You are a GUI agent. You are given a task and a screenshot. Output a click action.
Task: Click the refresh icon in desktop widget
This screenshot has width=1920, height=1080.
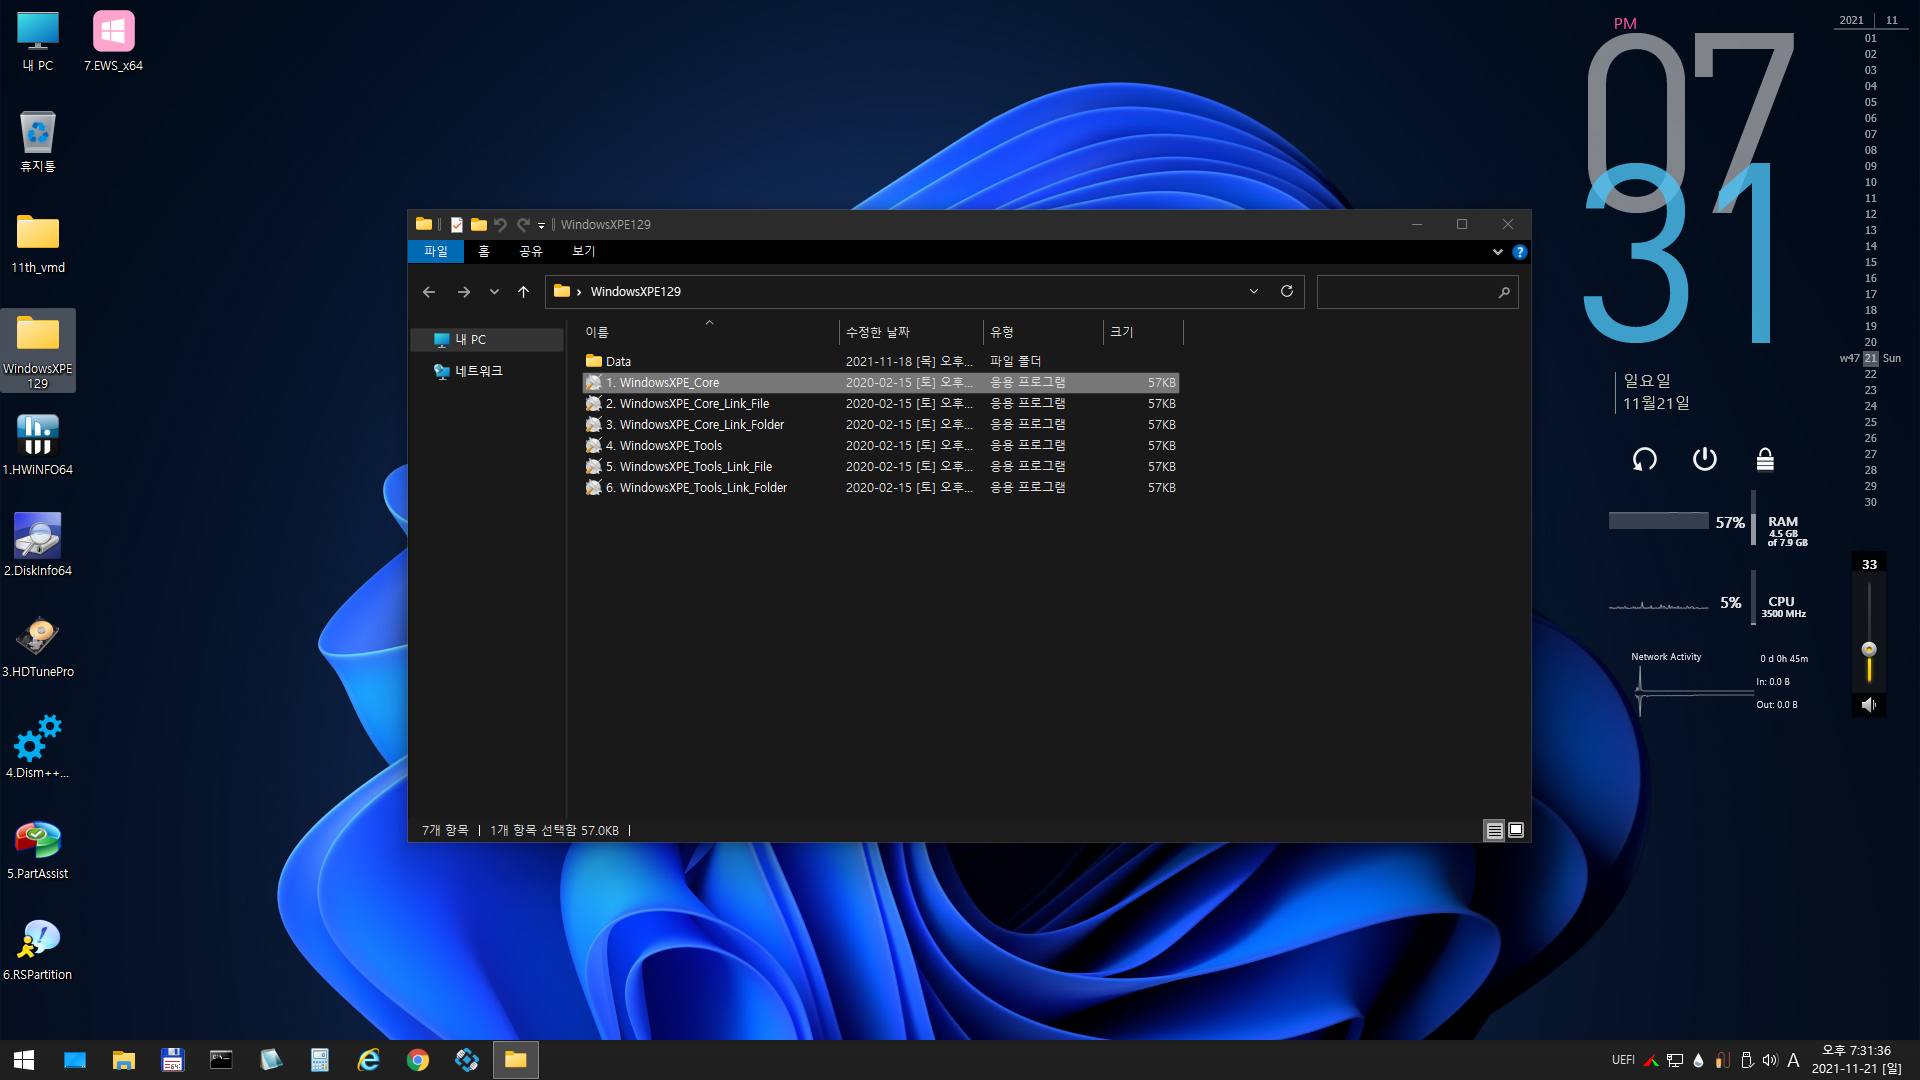(x=1645, y=459)
